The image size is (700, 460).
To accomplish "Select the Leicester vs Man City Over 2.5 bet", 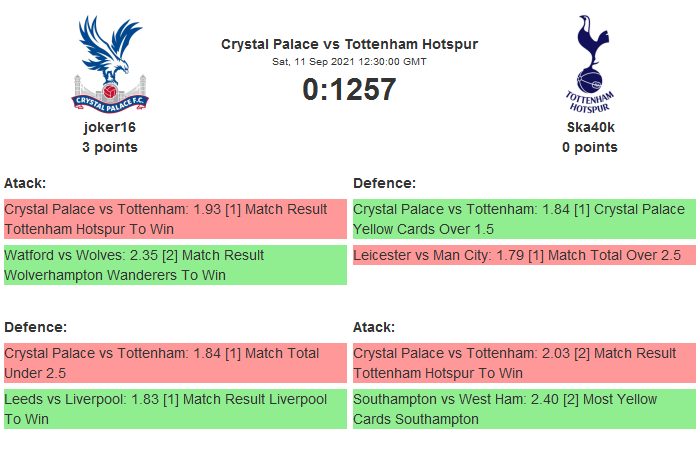I will coord(524,255).
